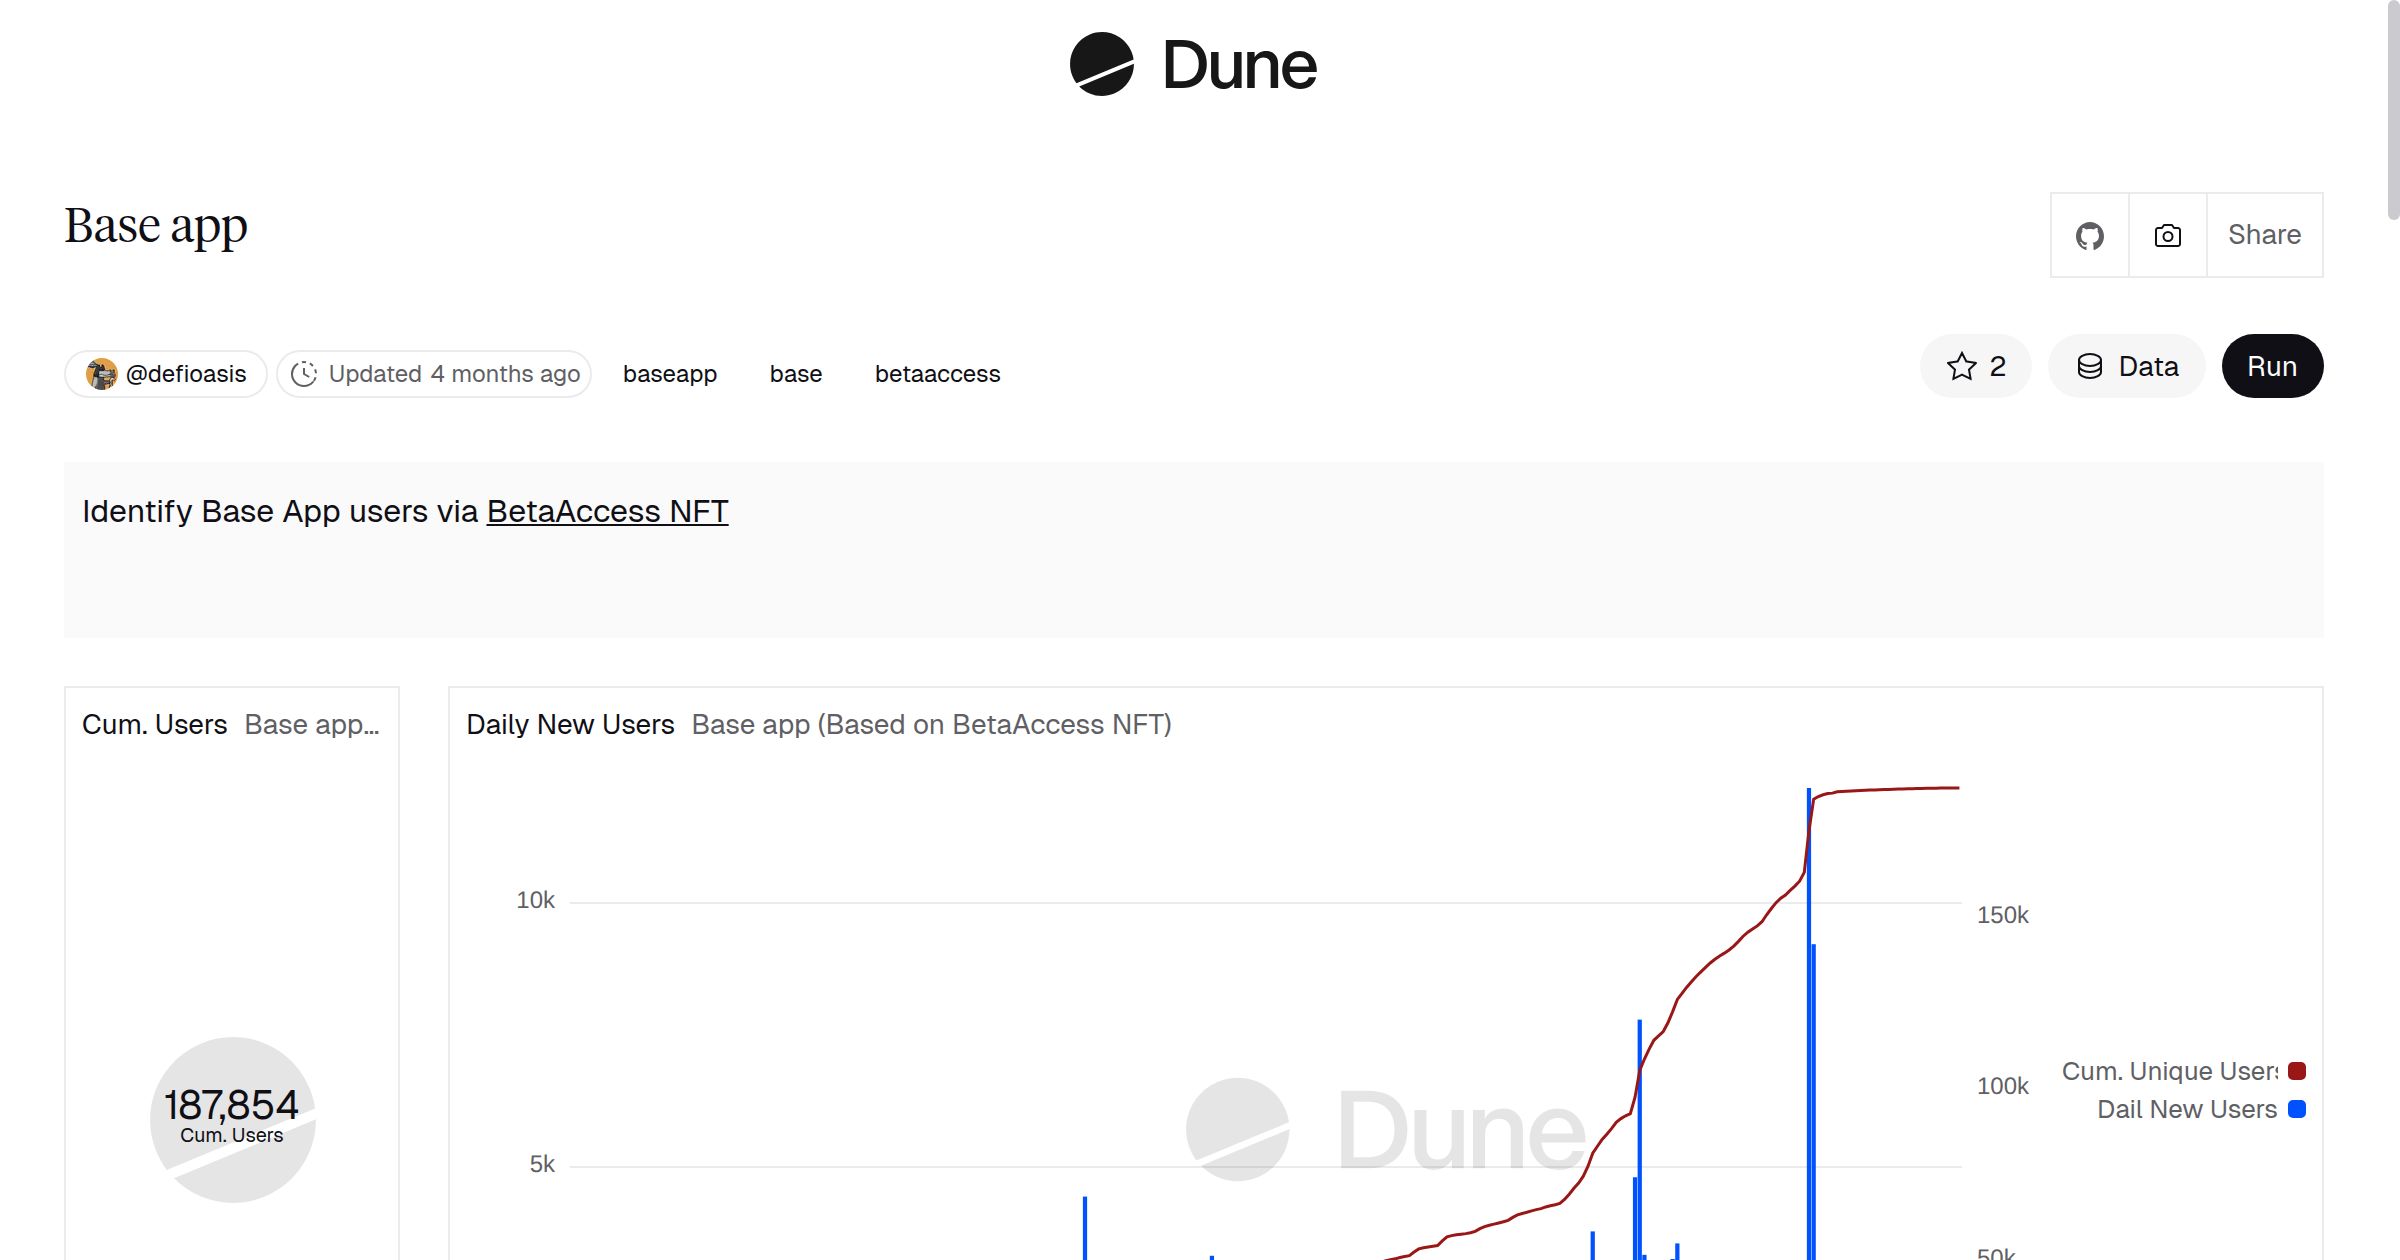Toggle the Cum. Unique Users series visibility

click(2298, 1071)
